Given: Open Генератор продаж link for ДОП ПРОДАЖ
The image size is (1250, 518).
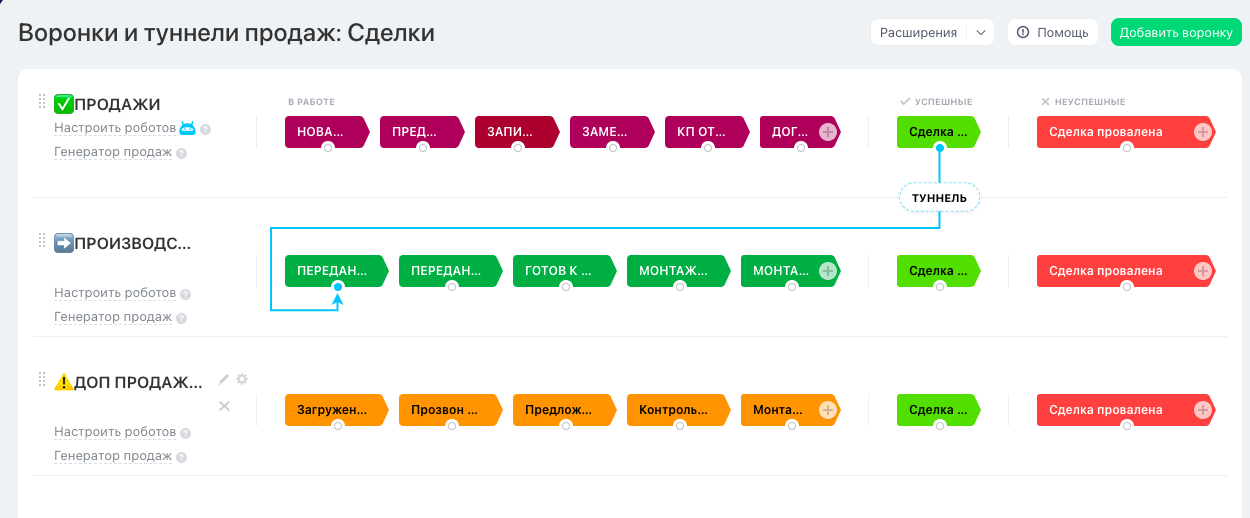Looking at the screenshot, I should coord(113,456).
